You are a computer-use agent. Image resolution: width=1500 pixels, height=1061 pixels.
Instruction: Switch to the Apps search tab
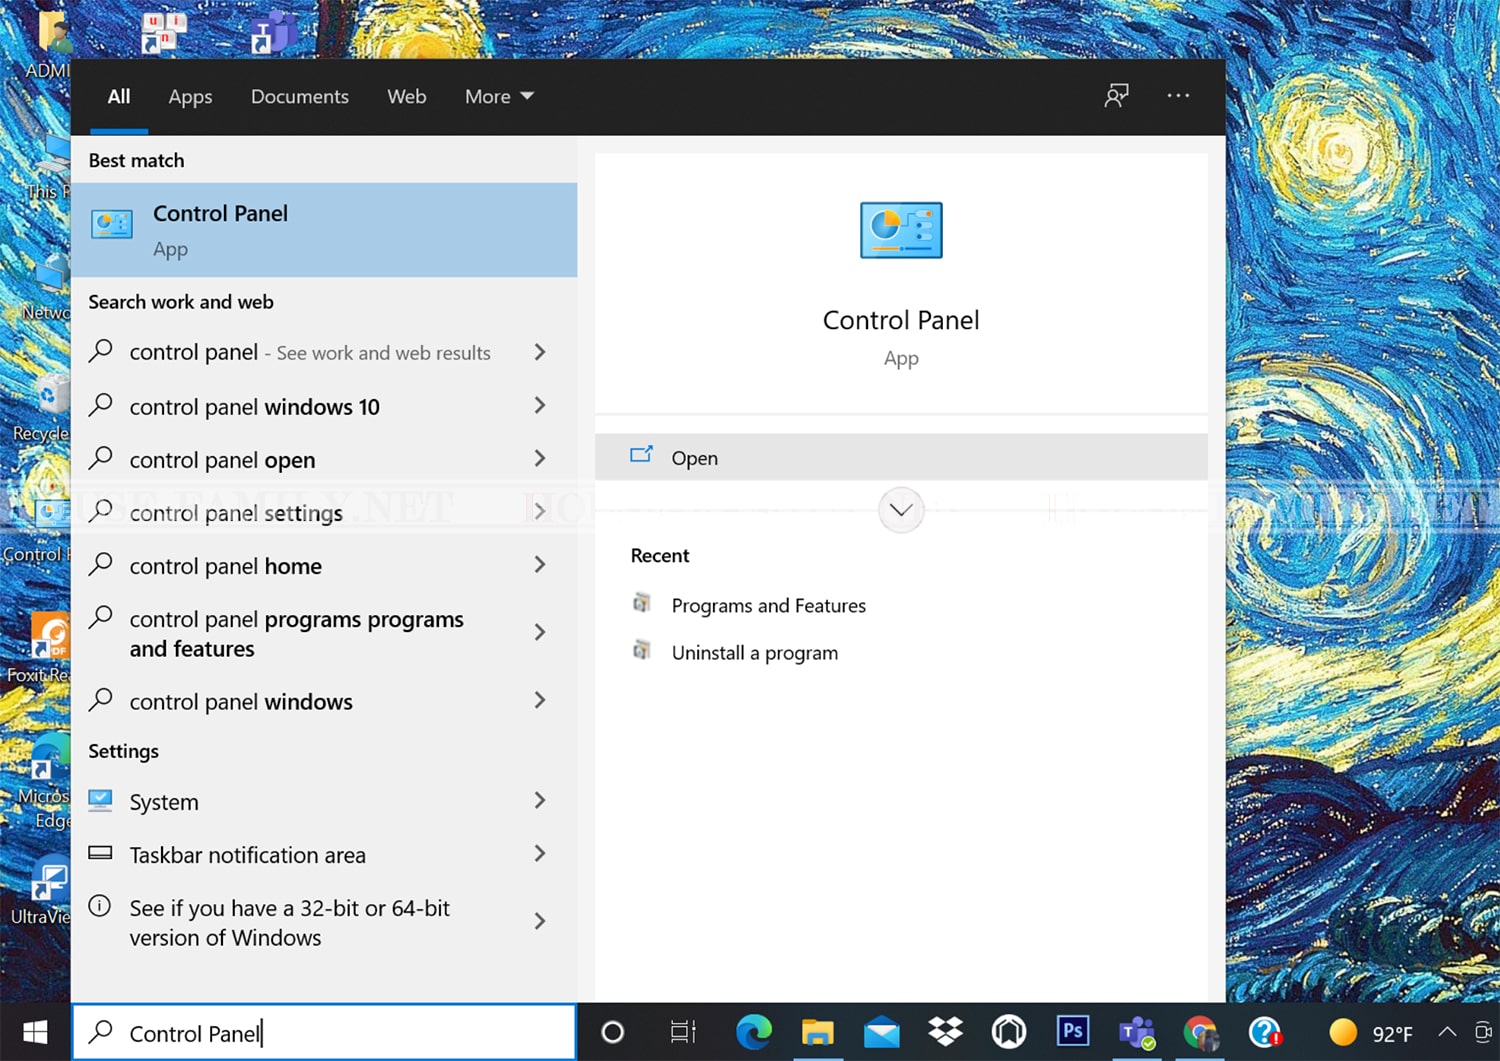(190, 97)
